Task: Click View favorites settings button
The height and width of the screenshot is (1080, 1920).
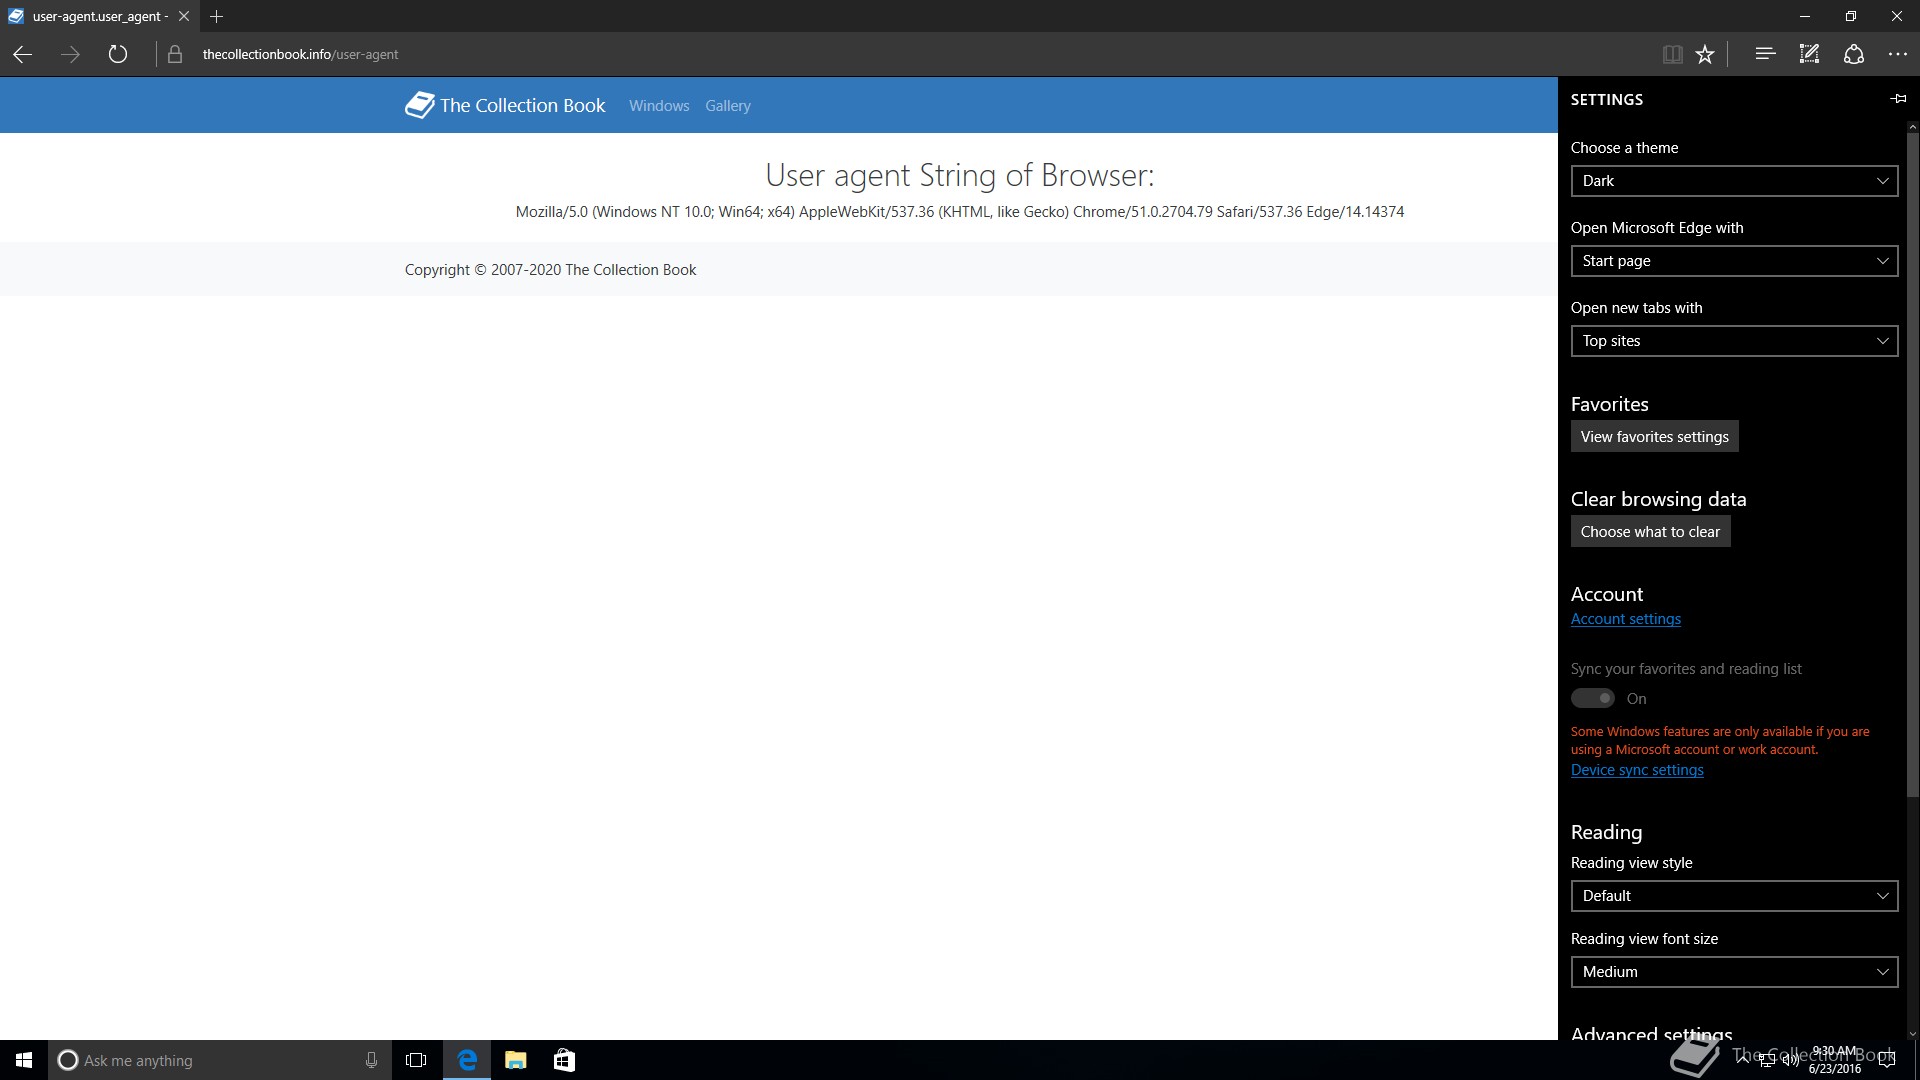Action: point(1654,437)
